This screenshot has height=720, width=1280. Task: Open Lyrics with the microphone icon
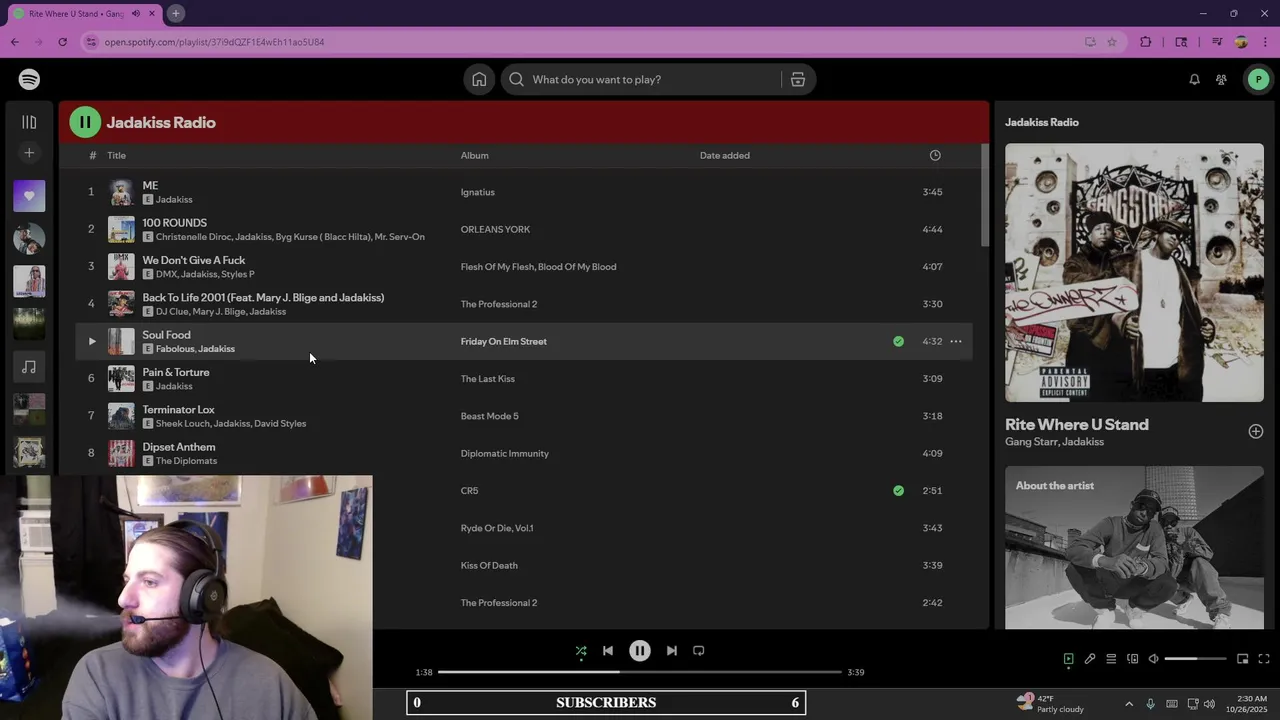(1090, 659)
